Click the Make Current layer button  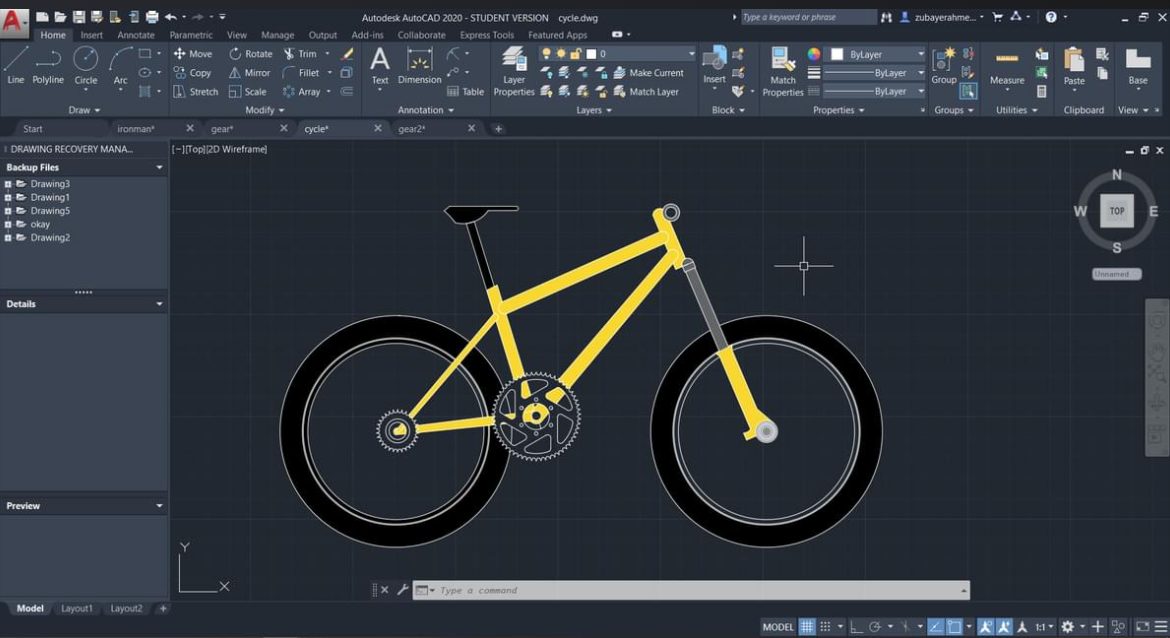(648, 72)
